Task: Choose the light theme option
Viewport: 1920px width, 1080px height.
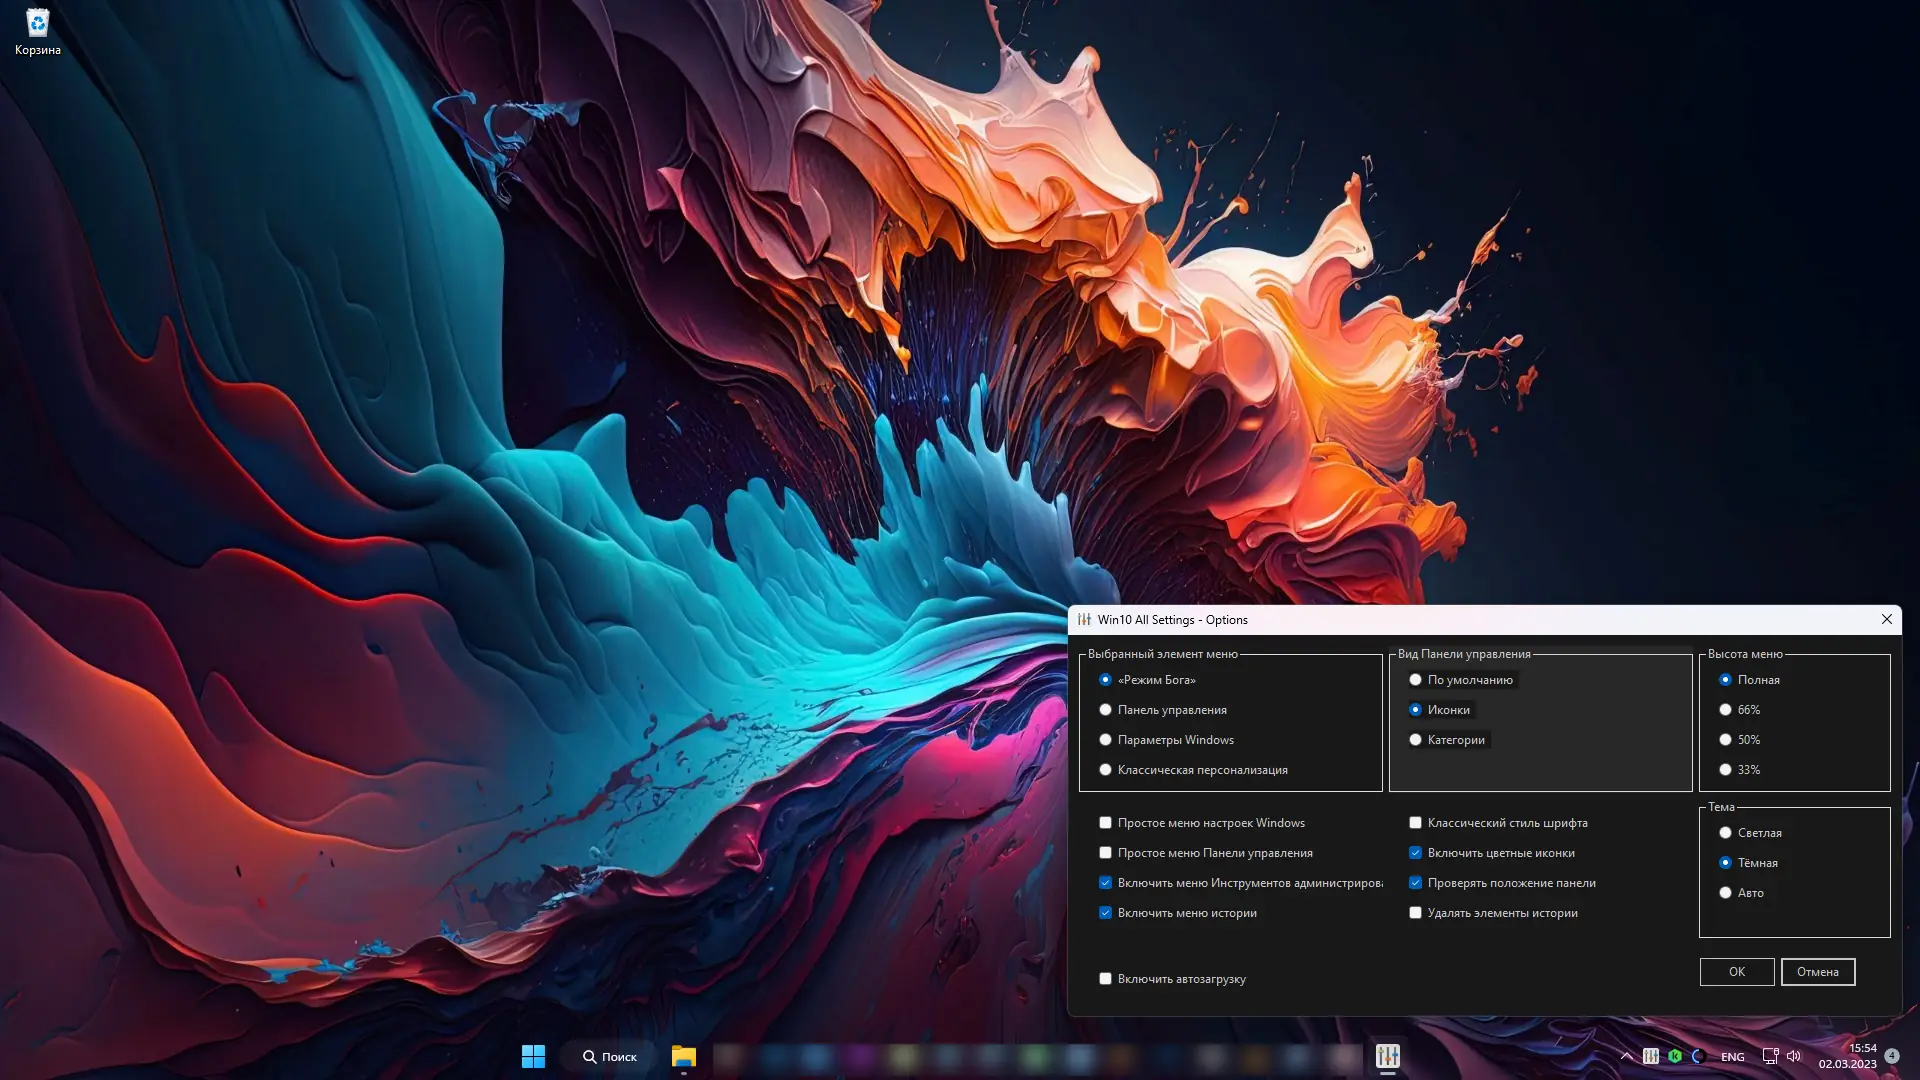Action: pos(1725,833)
